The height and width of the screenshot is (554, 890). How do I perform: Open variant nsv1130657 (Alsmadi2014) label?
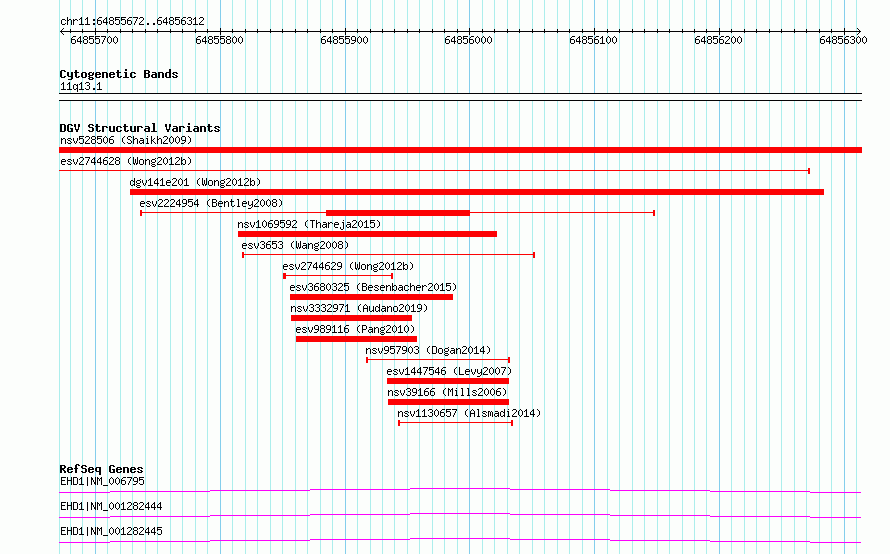pos(469,413)
